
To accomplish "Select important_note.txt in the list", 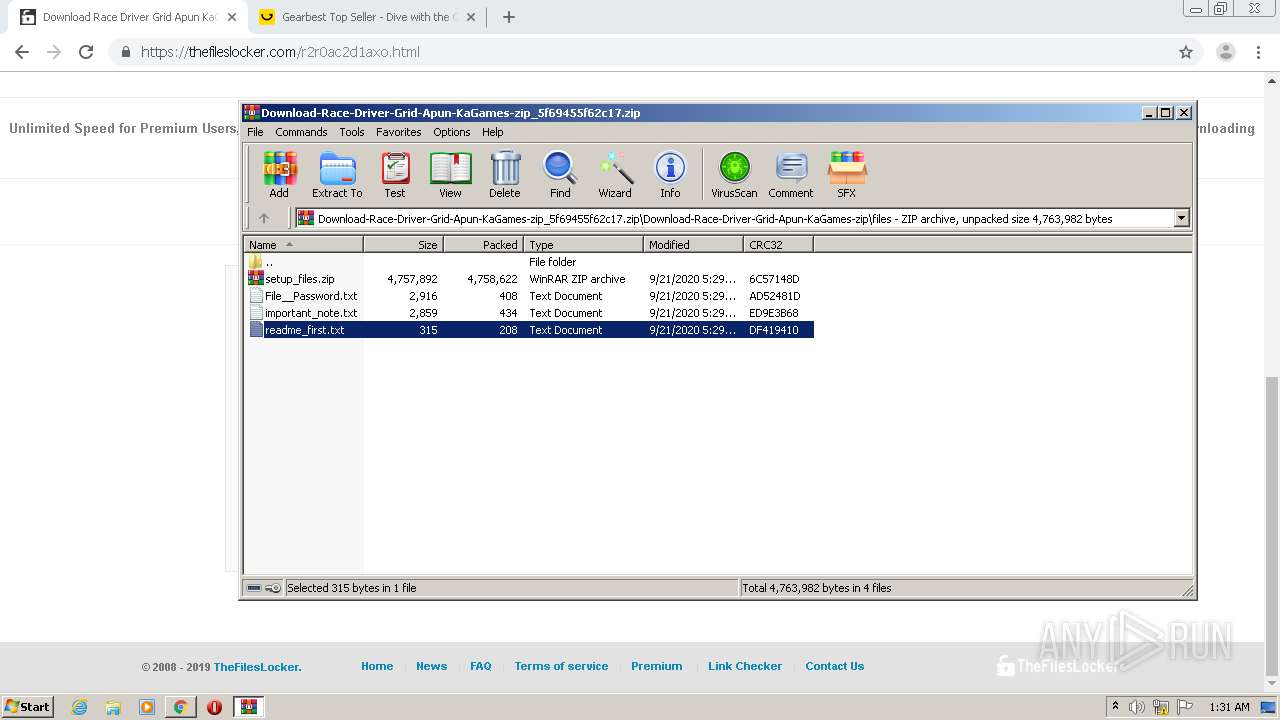I will (530, 313).
